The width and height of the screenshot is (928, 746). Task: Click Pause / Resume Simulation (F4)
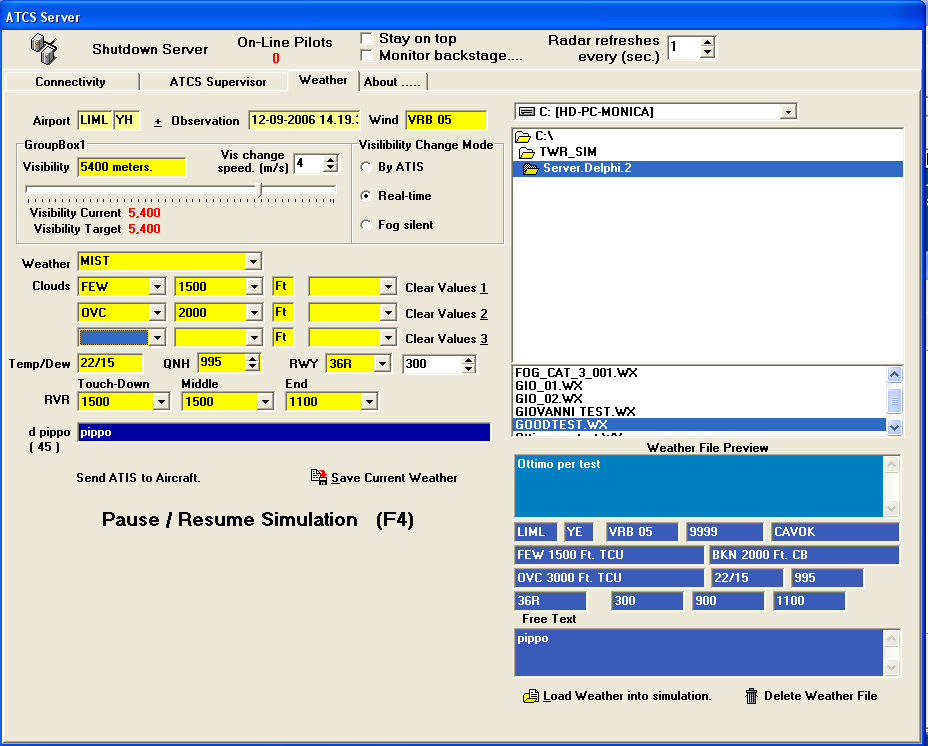[257, 519]
